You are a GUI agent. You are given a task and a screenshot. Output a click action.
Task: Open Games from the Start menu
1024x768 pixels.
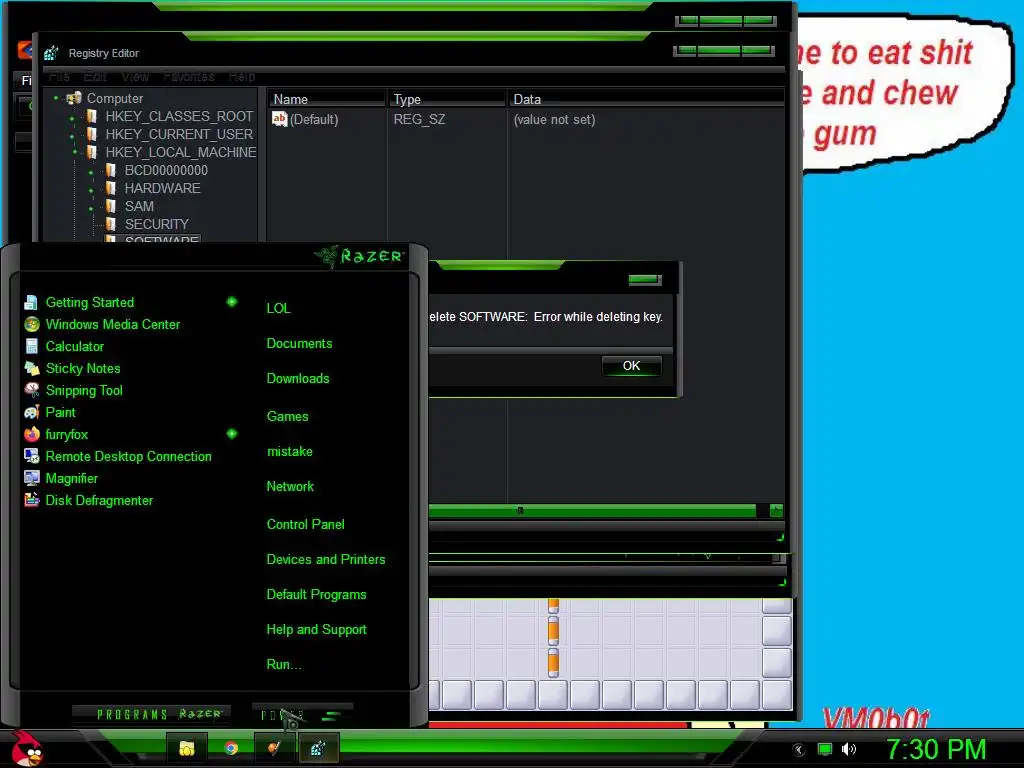tap(287, 416)
